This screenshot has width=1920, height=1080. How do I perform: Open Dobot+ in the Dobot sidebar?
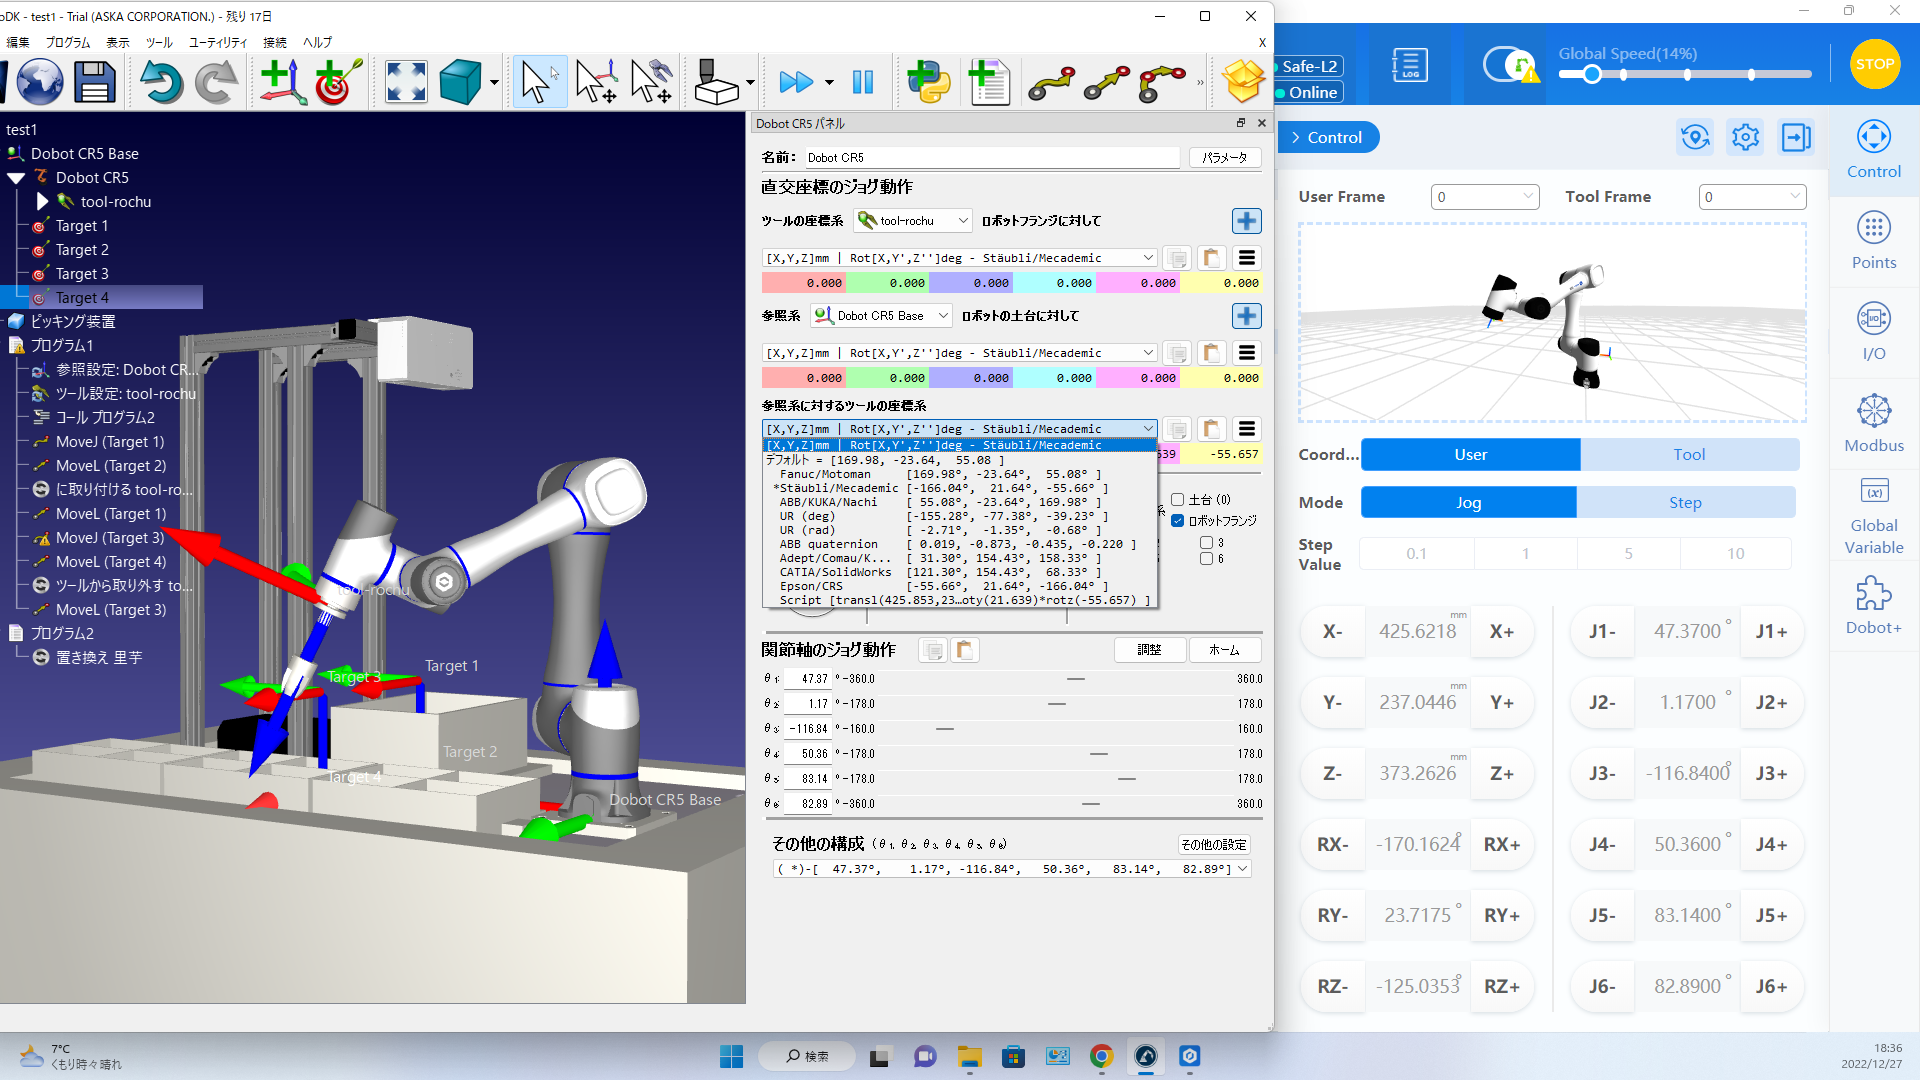1874,606
